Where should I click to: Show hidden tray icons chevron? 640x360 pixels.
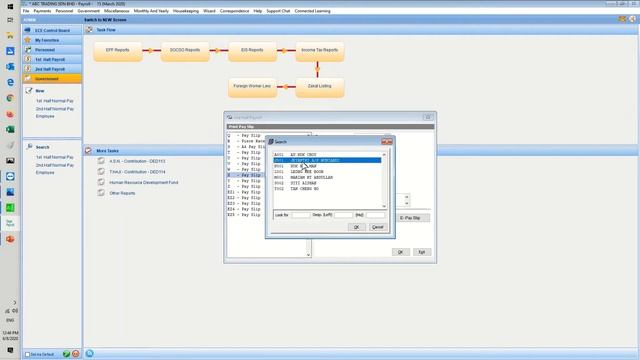pyautogui.click(x=15, y=302)
